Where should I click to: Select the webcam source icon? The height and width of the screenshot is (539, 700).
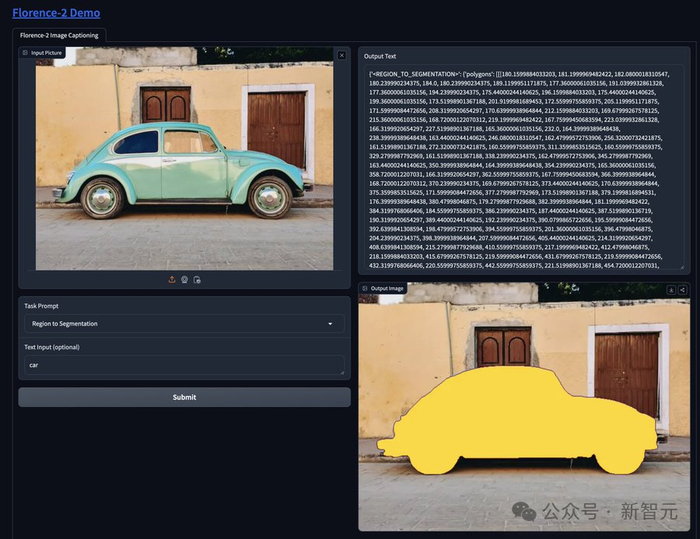coord(184,280)
